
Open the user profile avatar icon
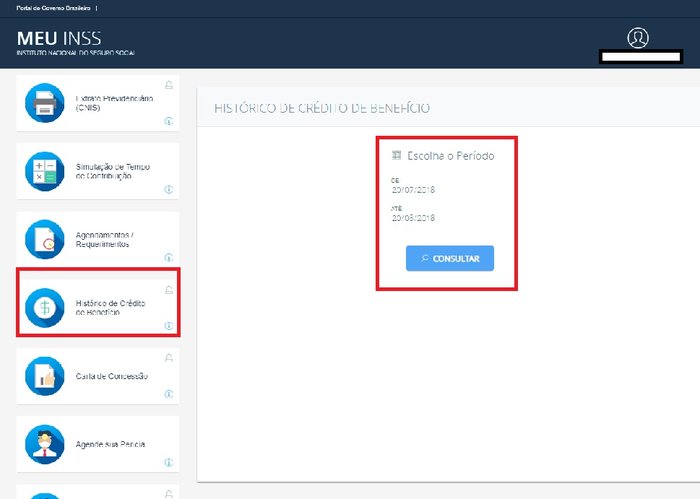(x=638, y=38)
